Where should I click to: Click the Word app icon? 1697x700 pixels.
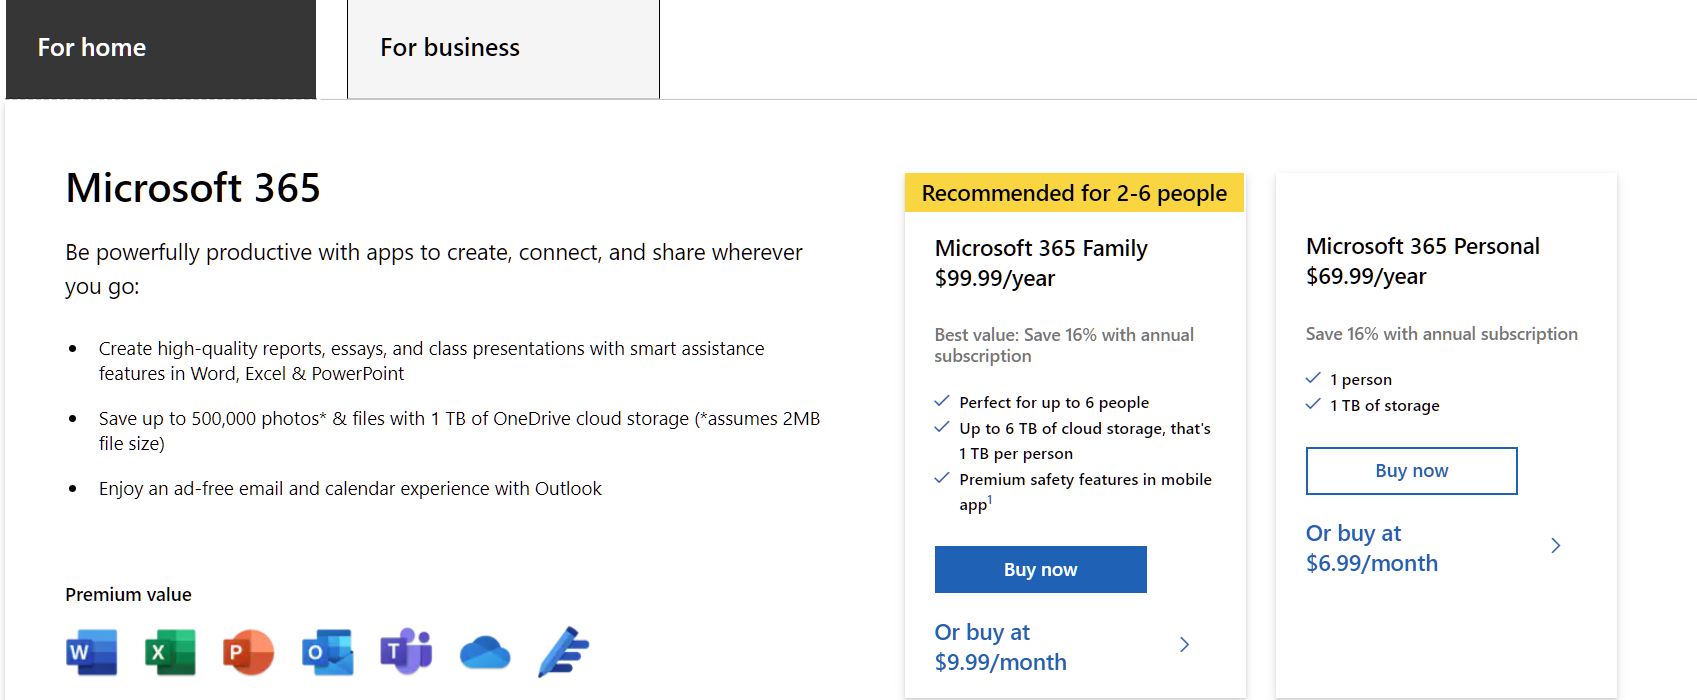coord(92,653)
